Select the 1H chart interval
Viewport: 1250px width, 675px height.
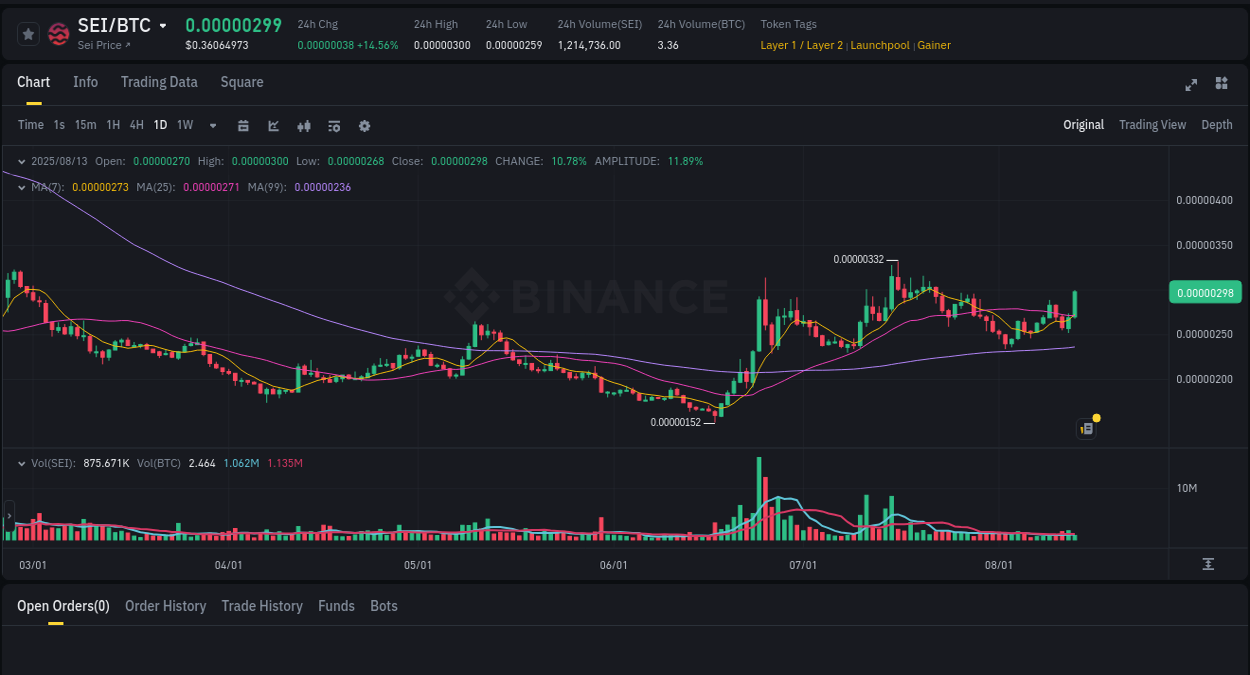point(113,125)
